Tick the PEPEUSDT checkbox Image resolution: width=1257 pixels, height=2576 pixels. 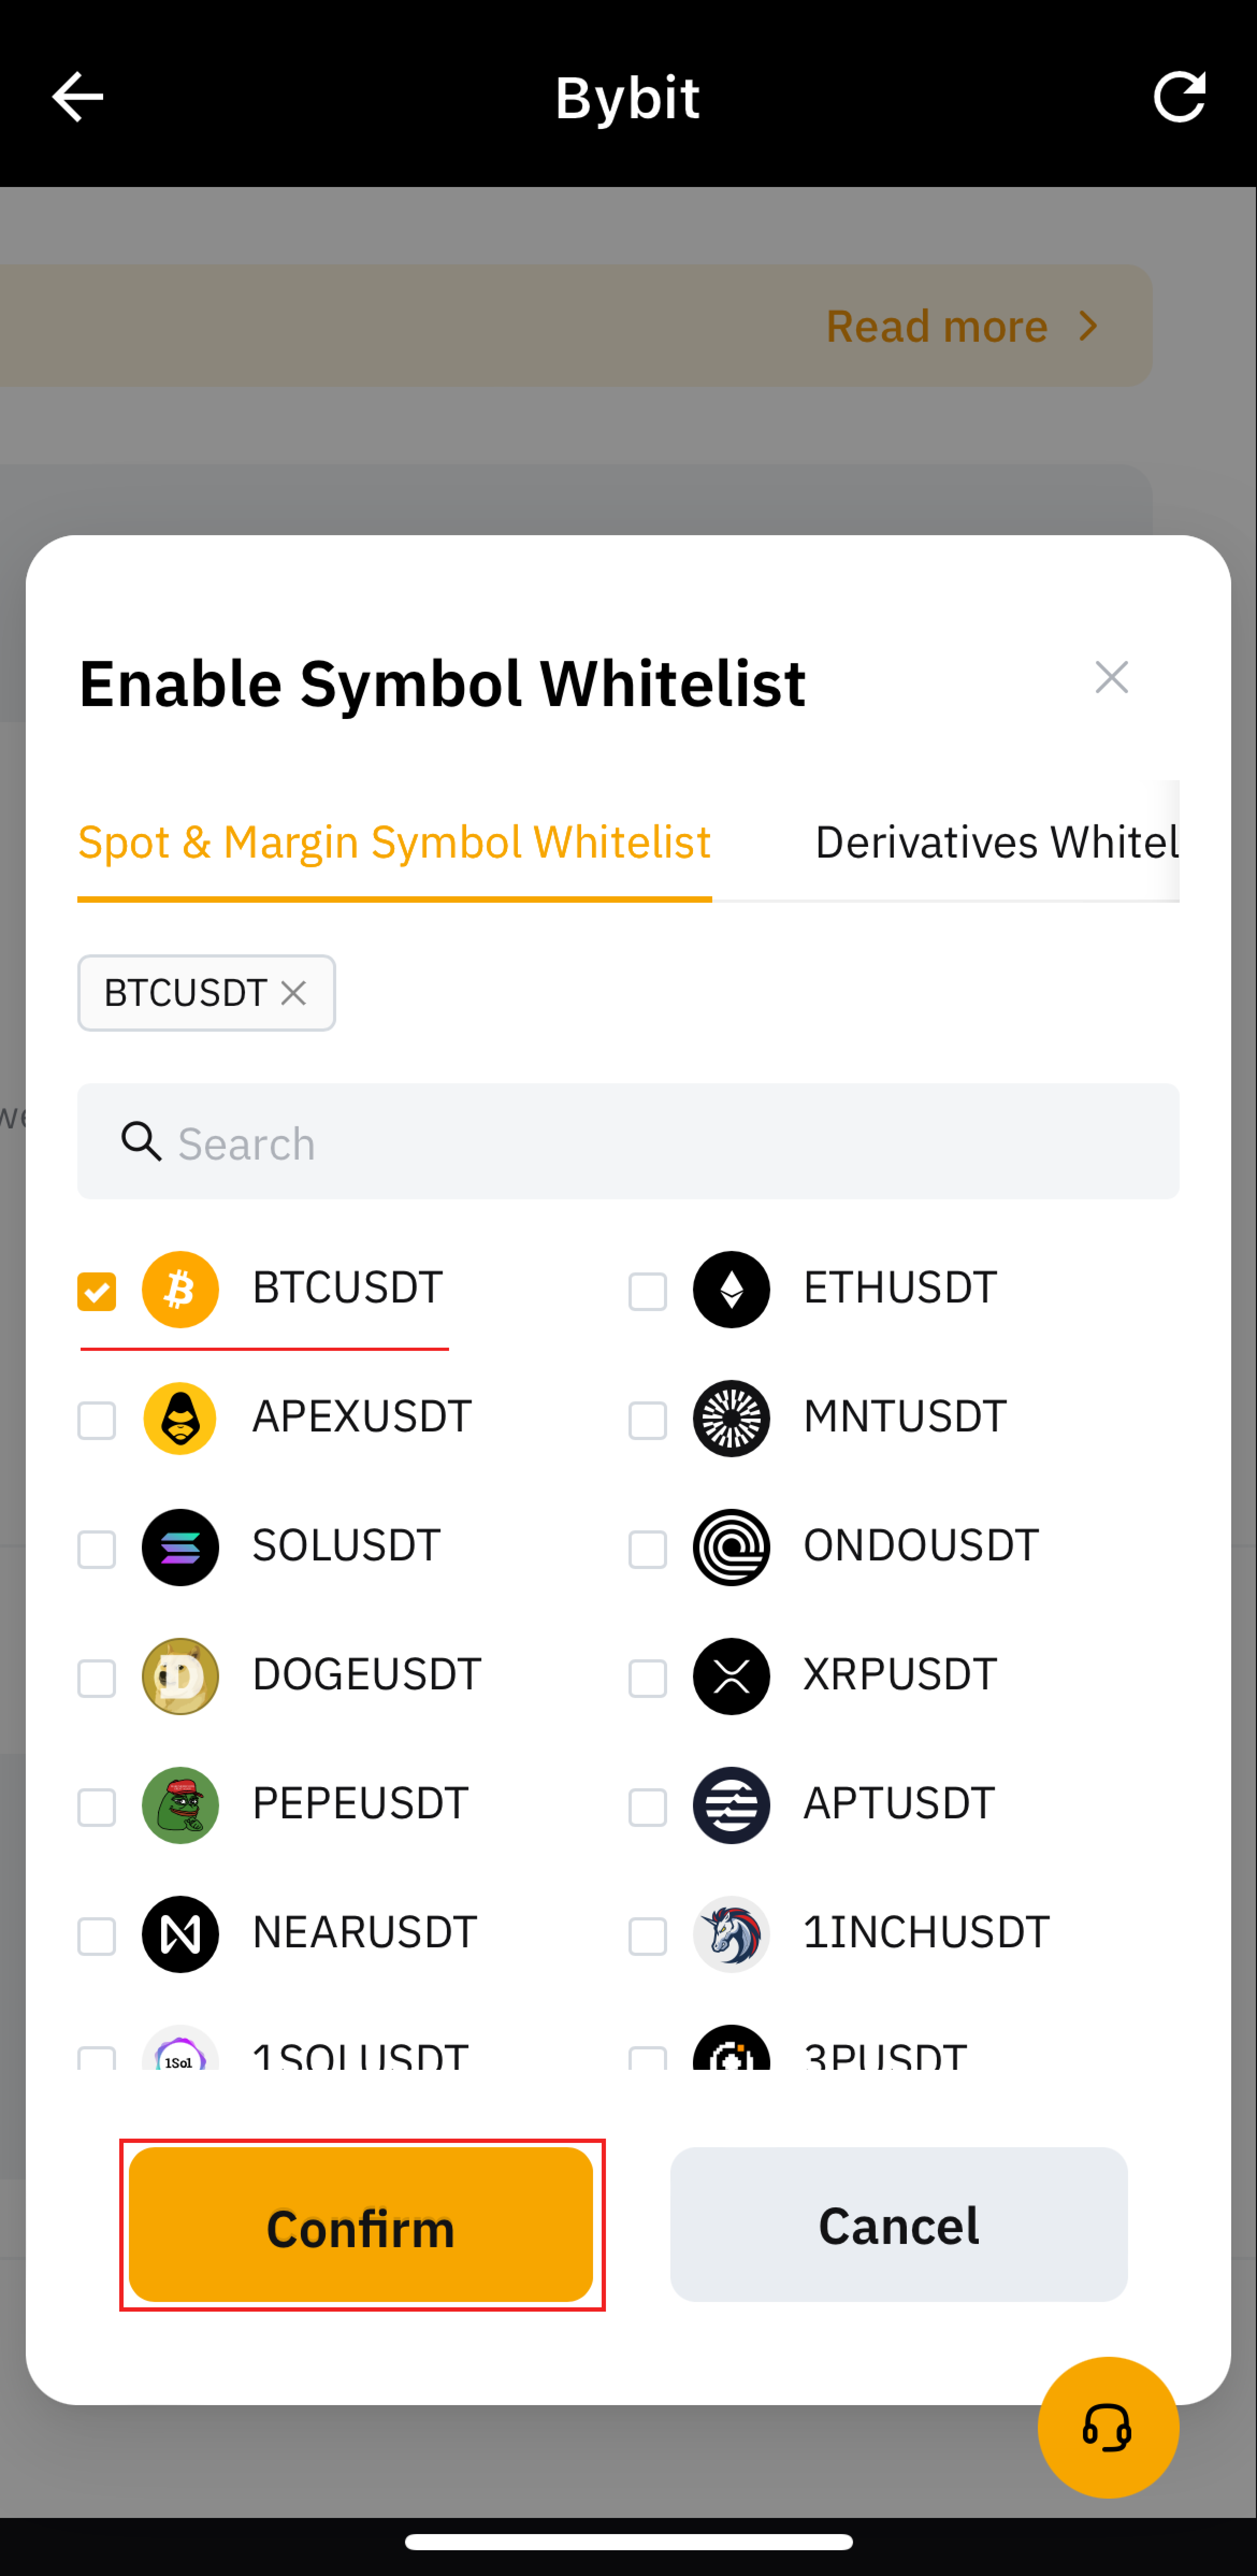click(97, 1807)
